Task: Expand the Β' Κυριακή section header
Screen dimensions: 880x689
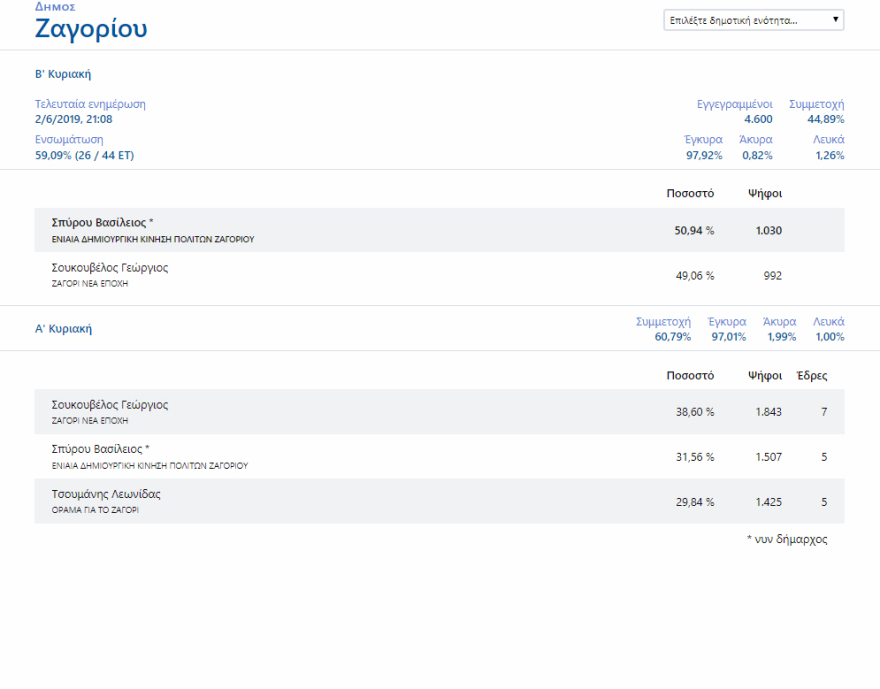Action: tap(63, 74)
